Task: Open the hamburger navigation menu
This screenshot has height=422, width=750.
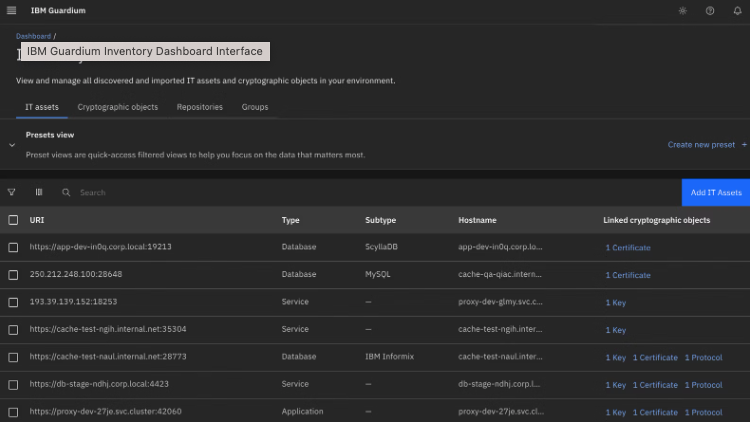Action: [x=12, y=11]
